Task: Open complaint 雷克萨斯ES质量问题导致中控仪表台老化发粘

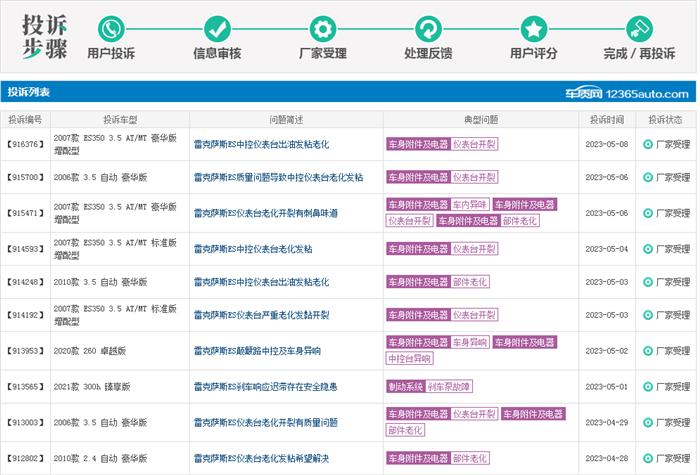Action: 278,177
